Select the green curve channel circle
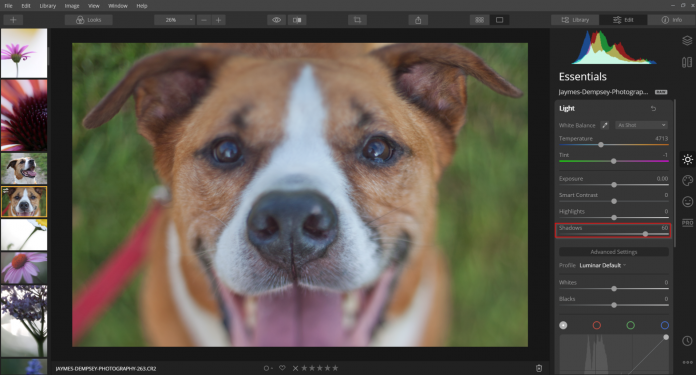 (x=630, y=325)
